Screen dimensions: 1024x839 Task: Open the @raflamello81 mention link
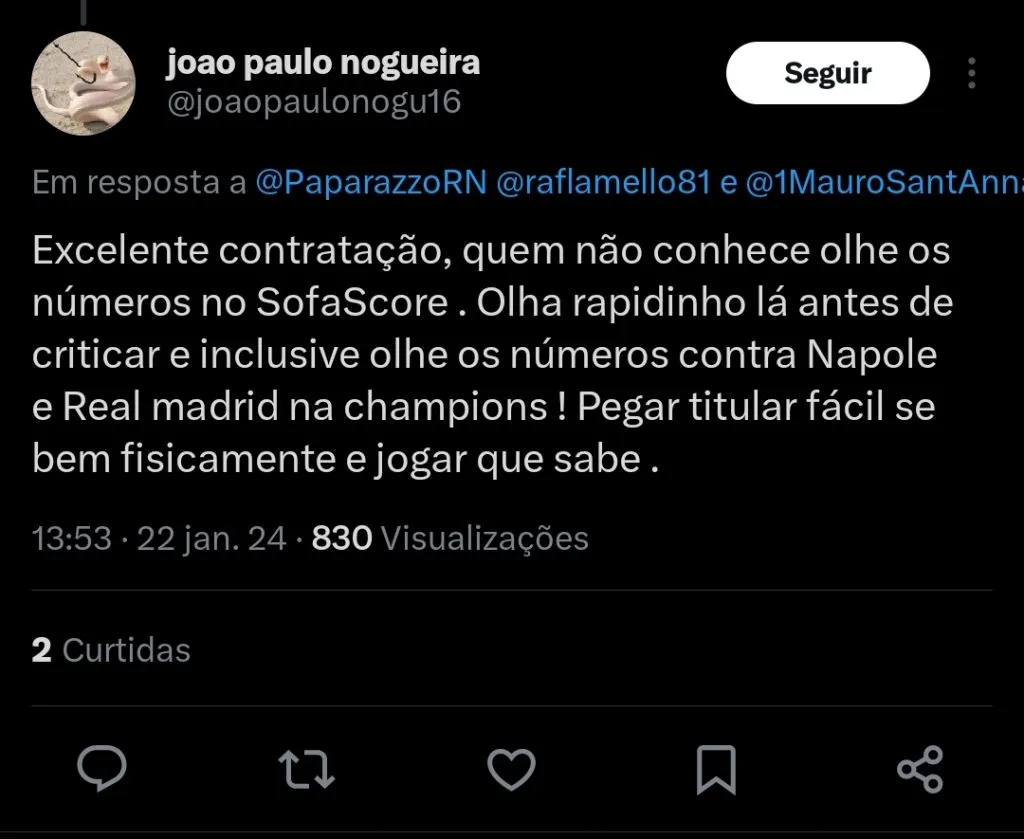coord(603,183)
